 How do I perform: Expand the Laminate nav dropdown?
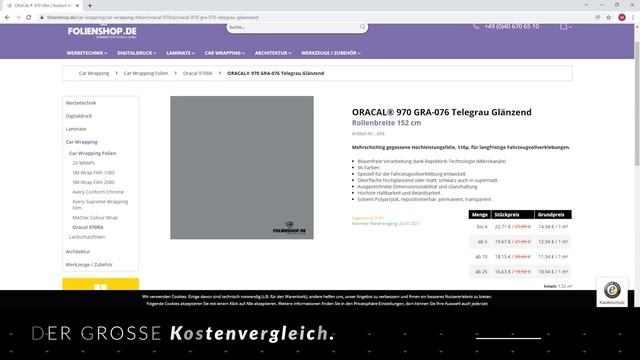coord(180,53)
